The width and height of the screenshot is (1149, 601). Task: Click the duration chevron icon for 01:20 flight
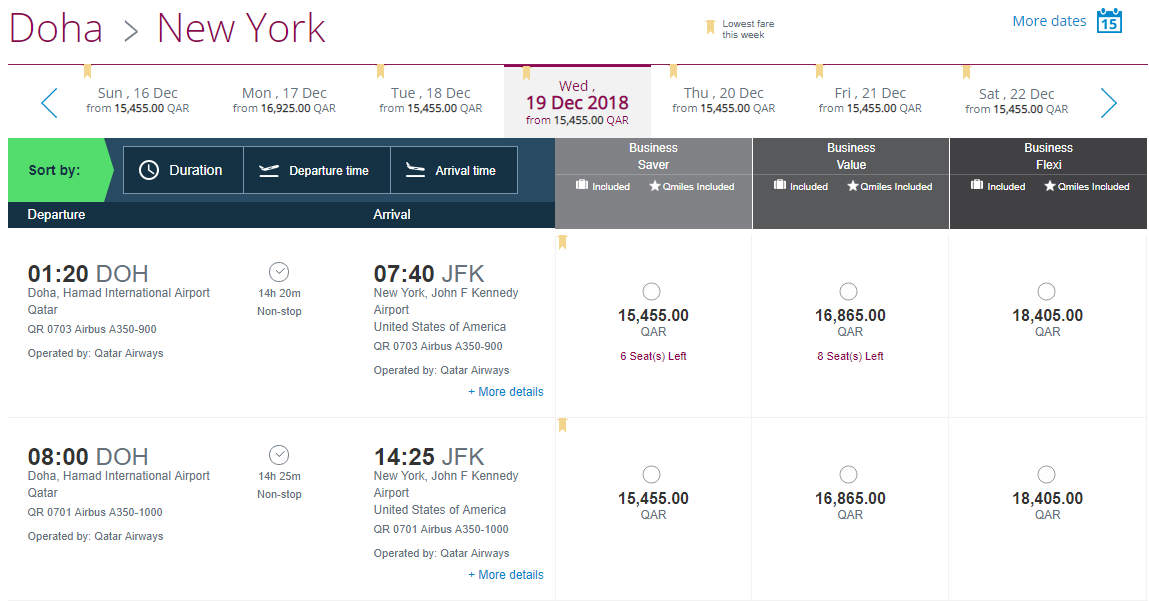point(279,272)
